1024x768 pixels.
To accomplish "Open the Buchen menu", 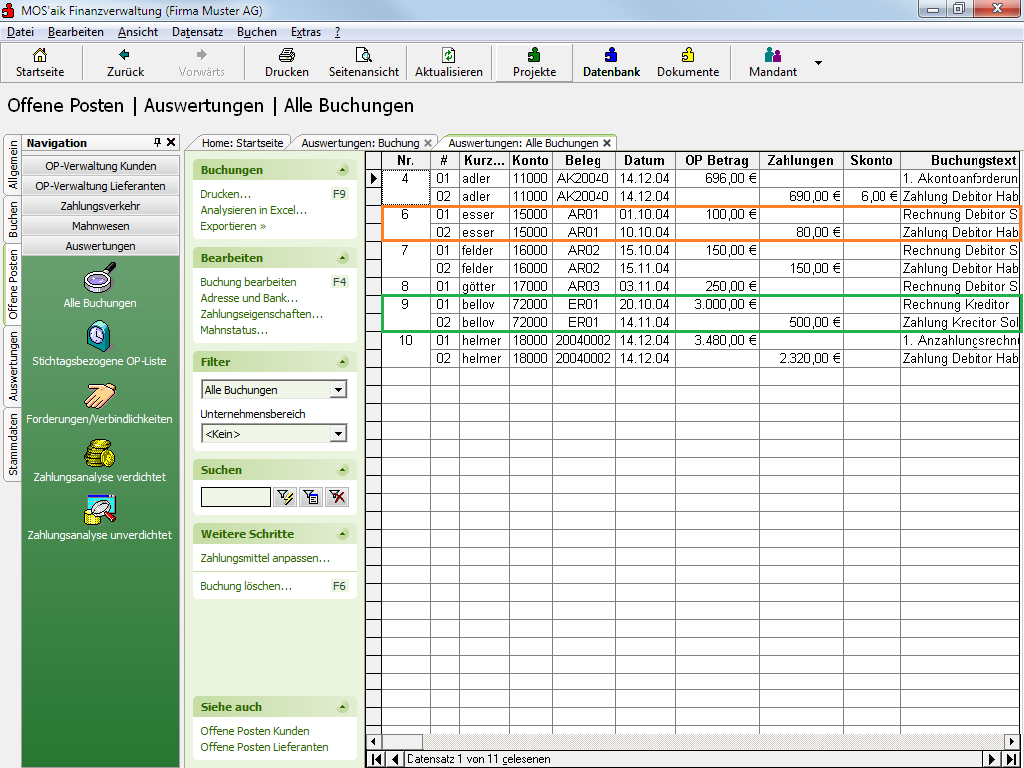I will tap(257, 32).
